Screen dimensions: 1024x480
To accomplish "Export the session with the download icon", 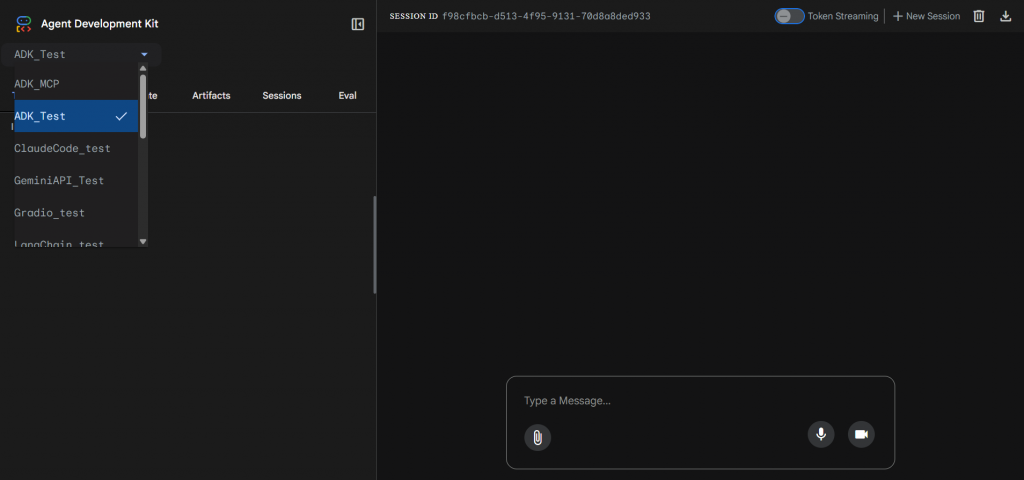I will pos(1006,16).
